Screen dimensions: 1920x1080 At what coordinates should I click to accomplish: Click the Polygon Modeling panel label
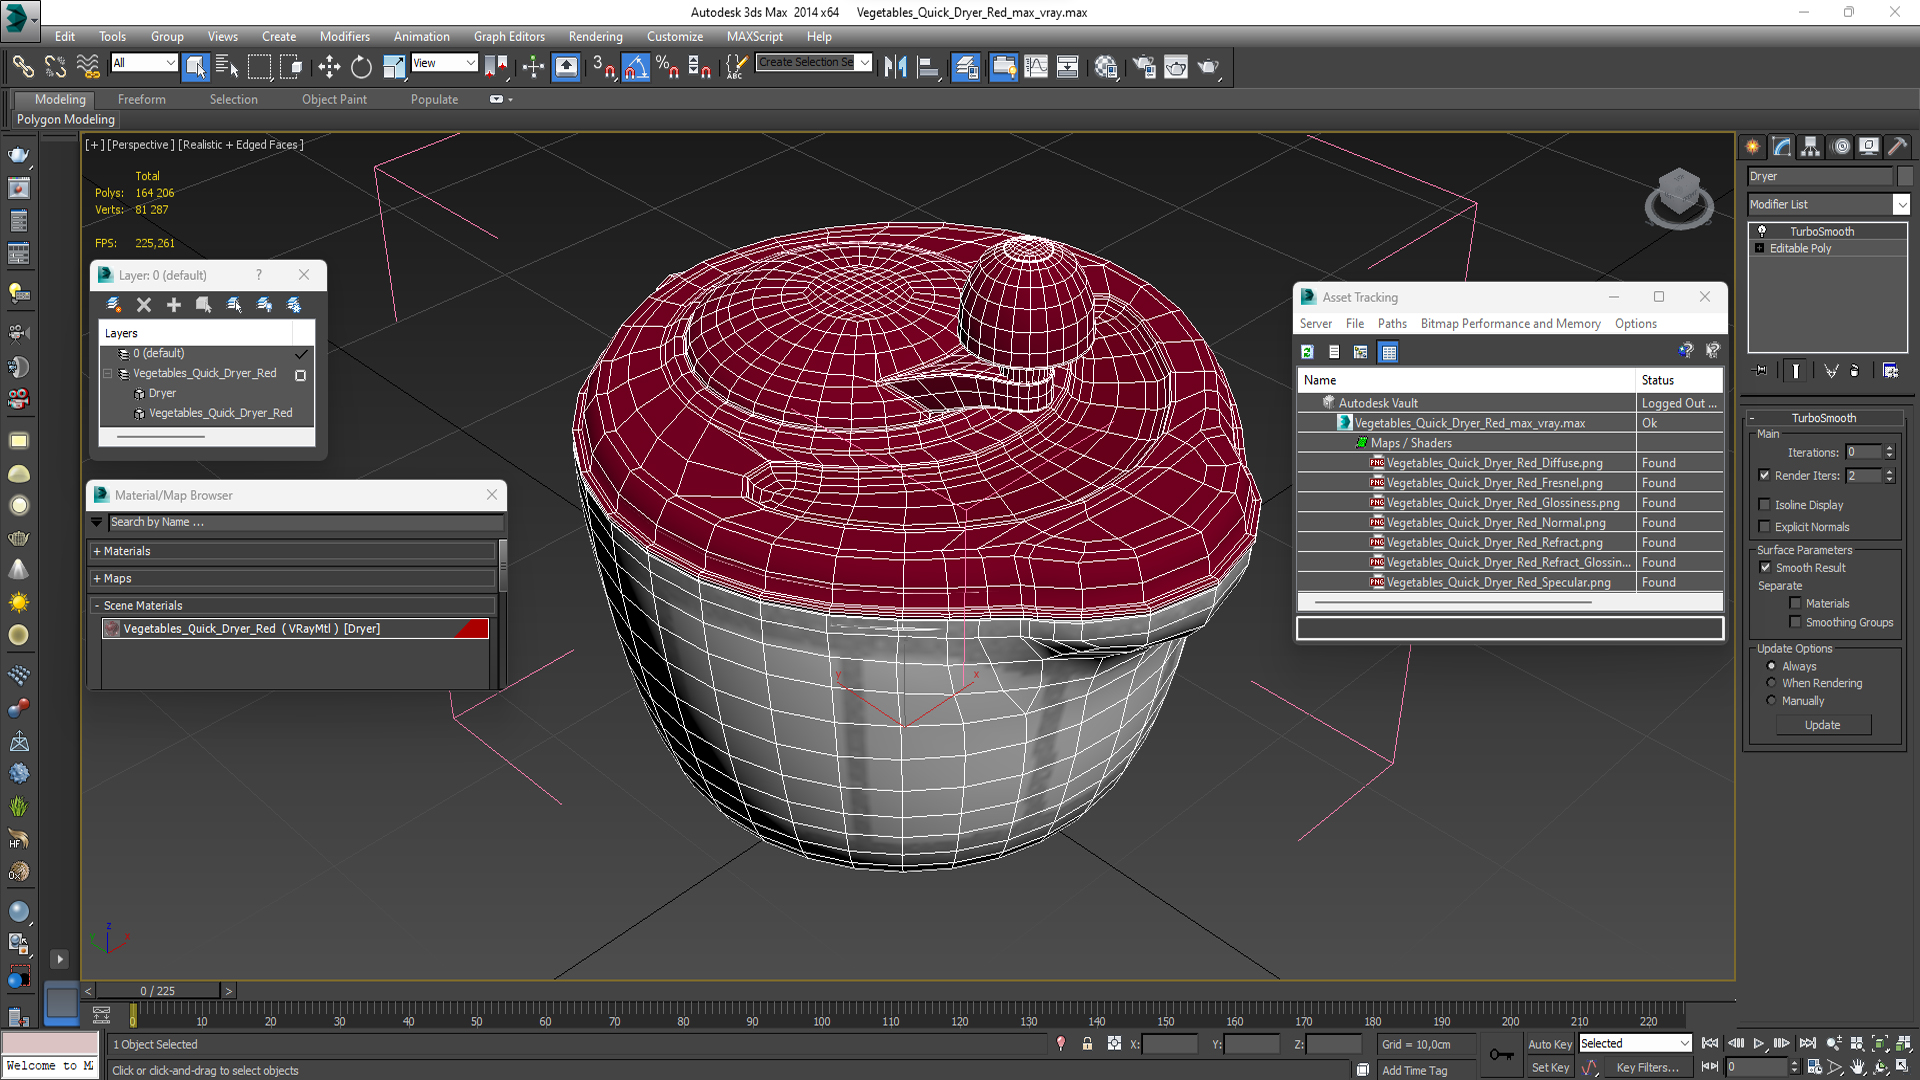[65, 119]
